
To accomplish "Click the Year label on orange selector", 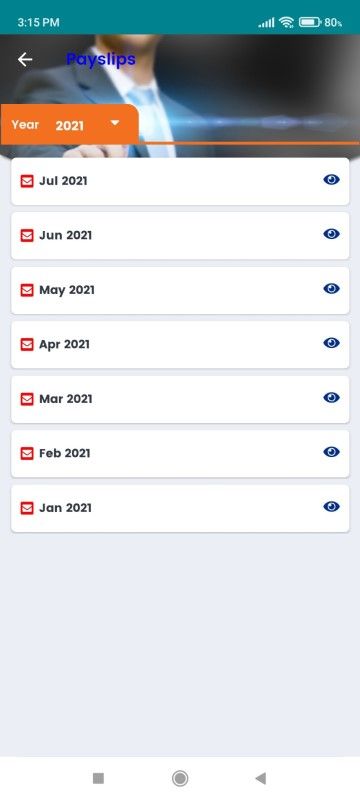I will (x=25, y=124).
